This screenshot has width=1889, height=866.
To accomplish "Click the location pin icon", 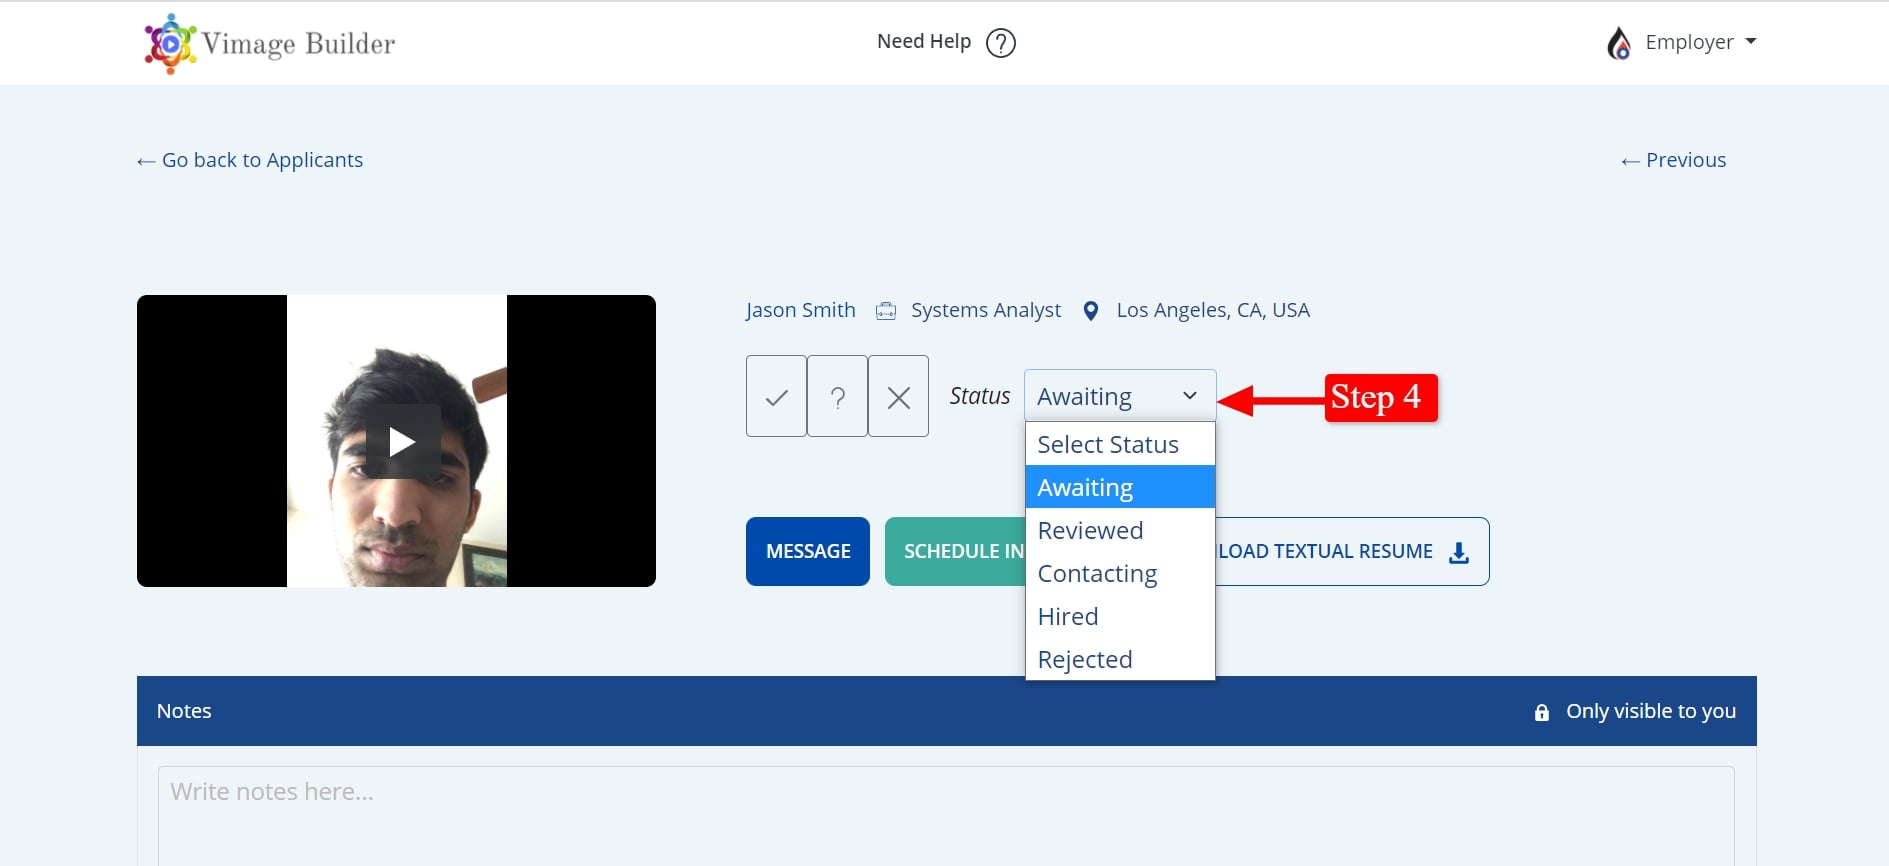I will (1091, 311).
